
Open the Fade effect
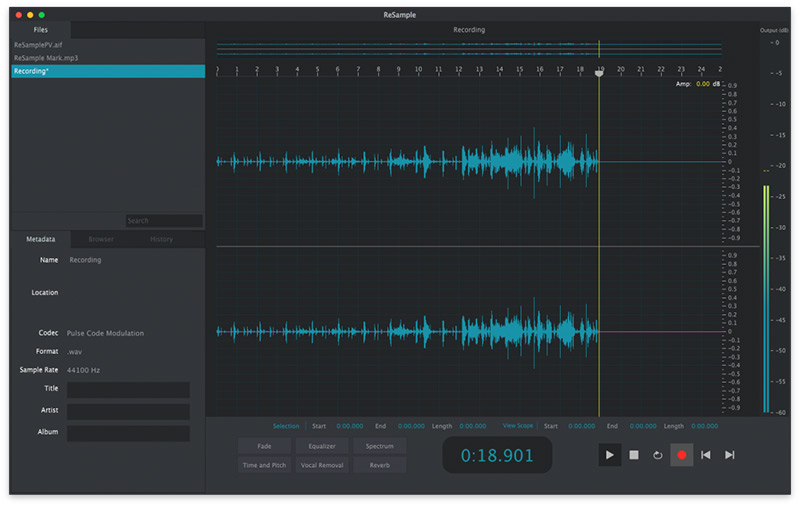pos(265,446)
